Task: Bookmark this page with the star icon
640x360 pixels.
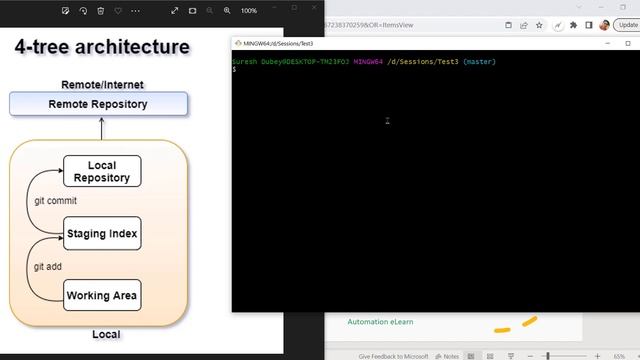Action: coord(539,25)
